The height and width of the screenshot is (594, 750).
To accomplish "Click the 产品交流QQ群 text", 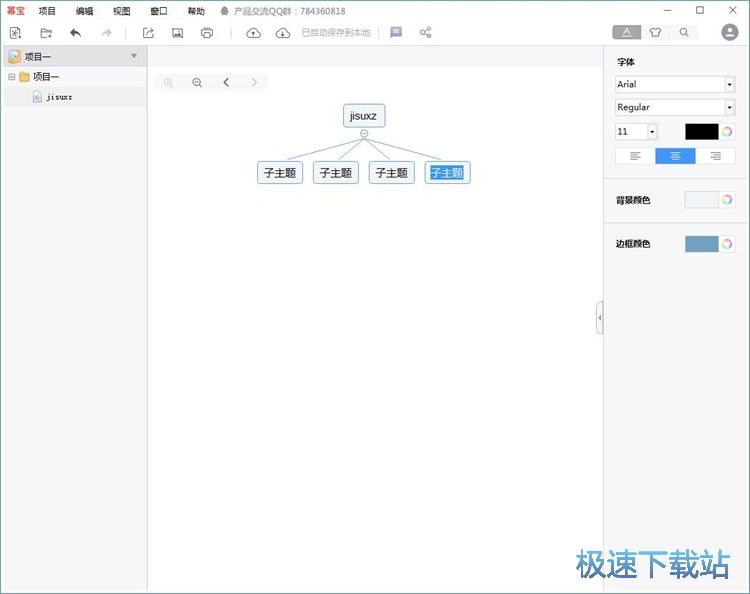I will [x=289, y=11].
